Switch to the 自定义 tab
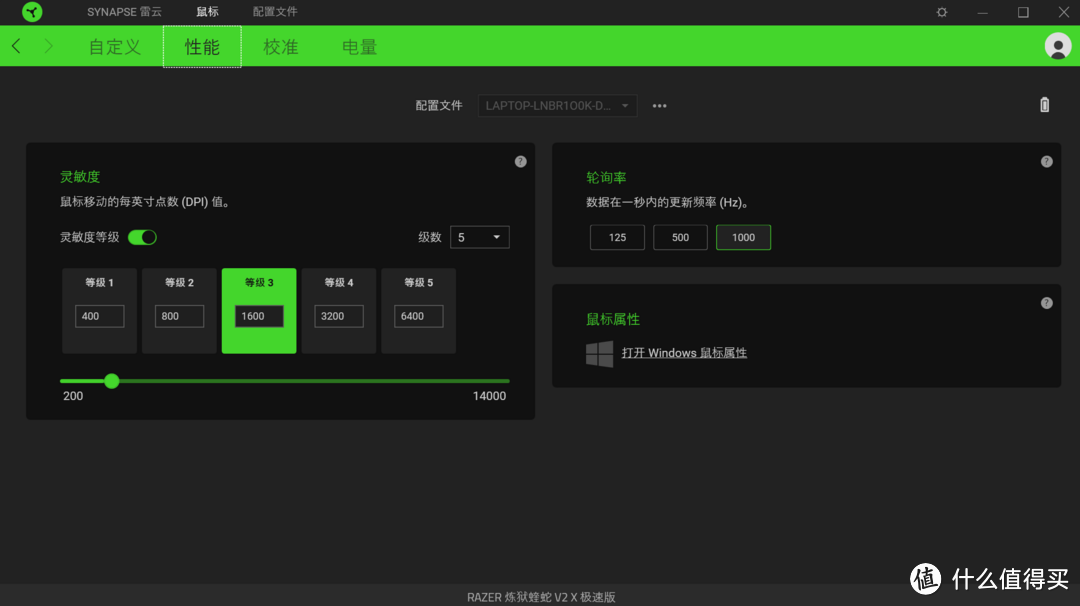Image resolution: width=1080 pixels, height=606 pixels. (114, 47)
